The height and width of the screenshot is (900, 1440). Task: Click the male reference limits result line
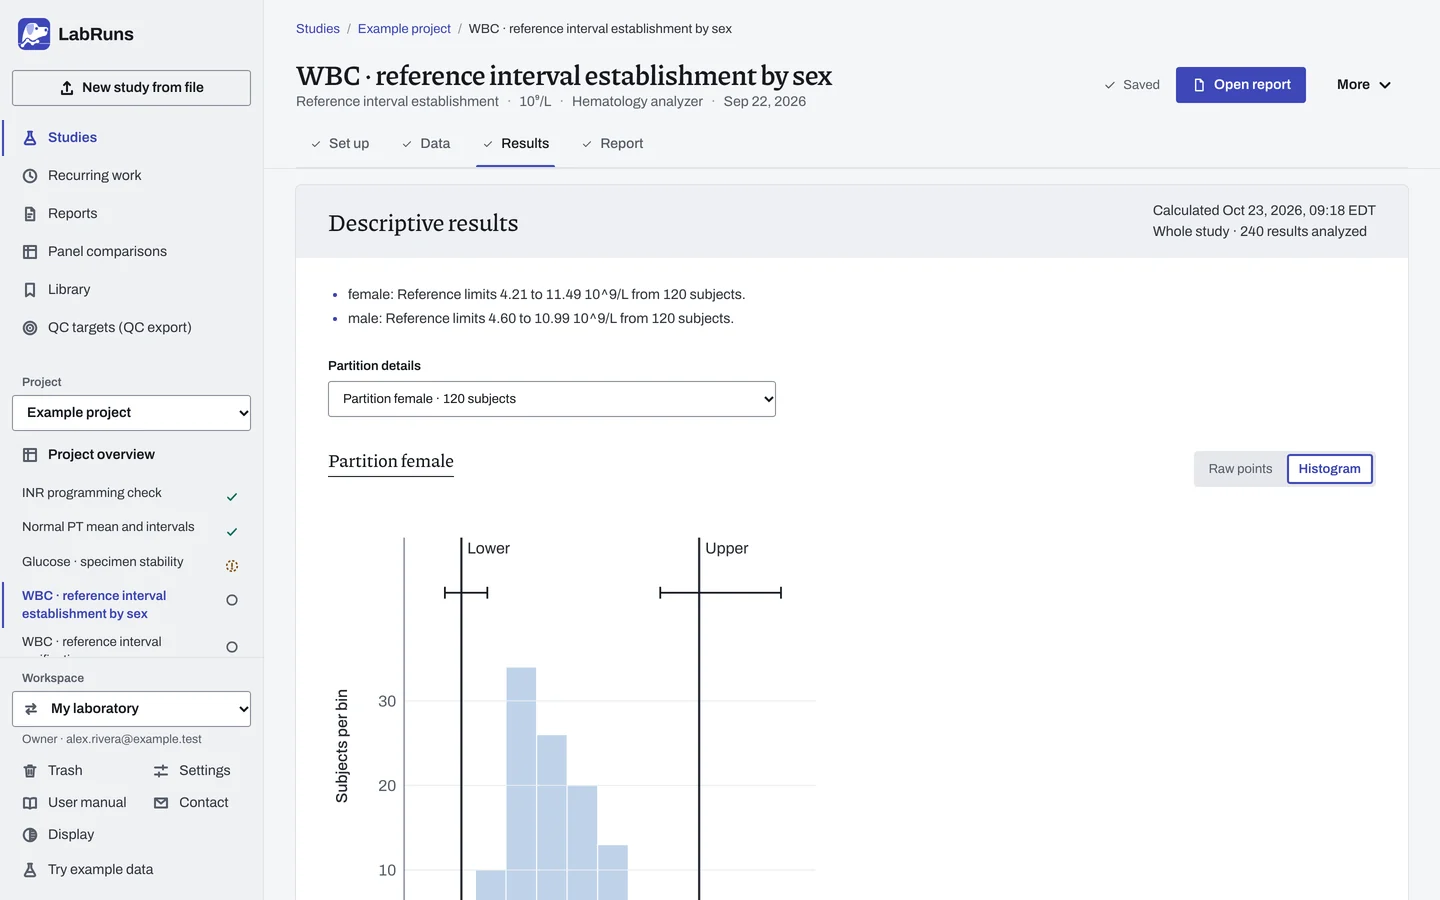click(x=541, y=319)
